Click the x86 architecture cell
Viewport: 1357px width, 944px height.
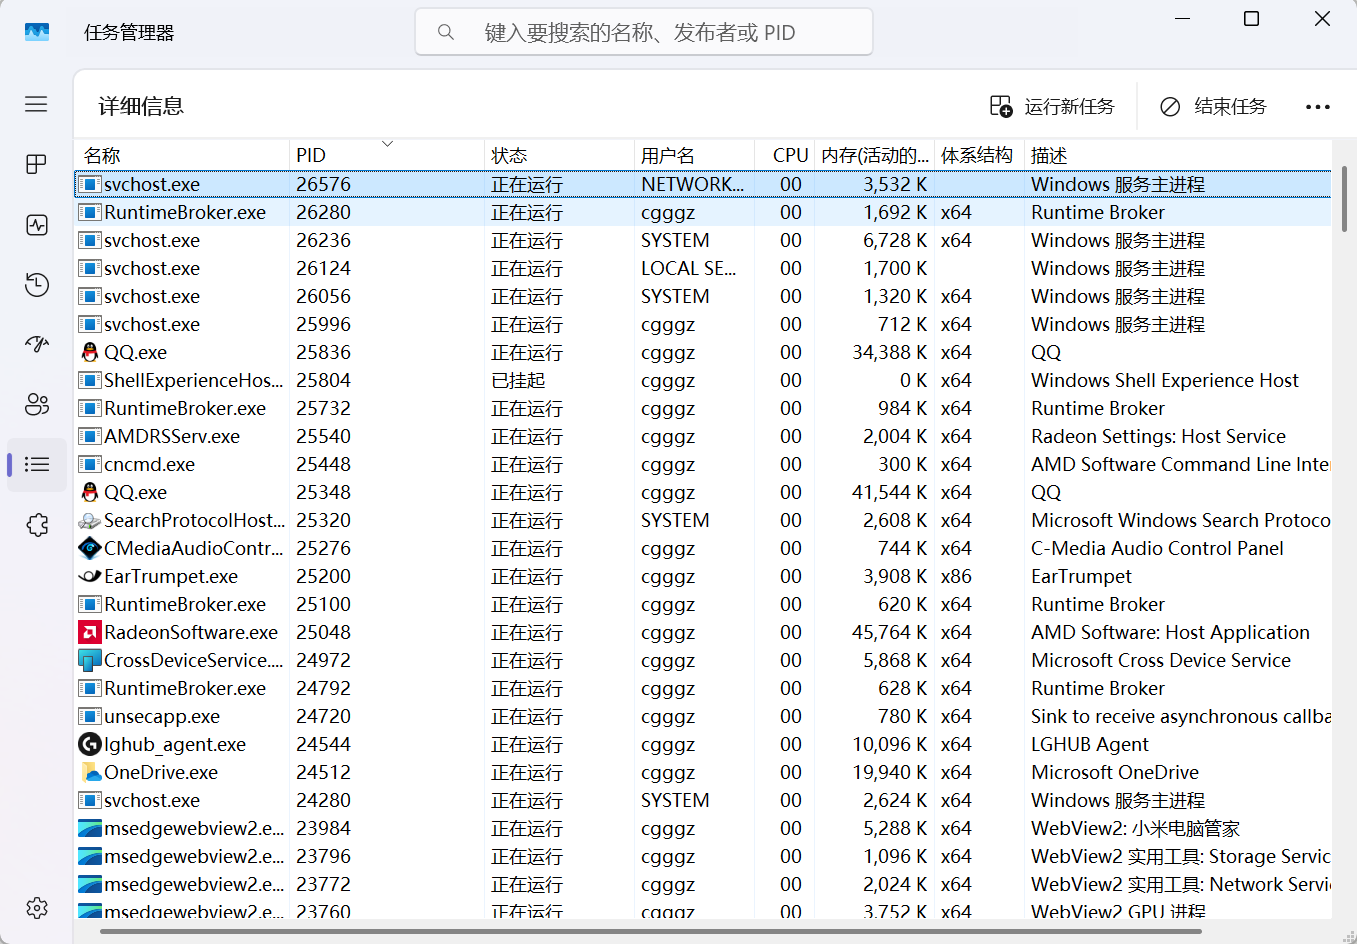coord(956,576)
